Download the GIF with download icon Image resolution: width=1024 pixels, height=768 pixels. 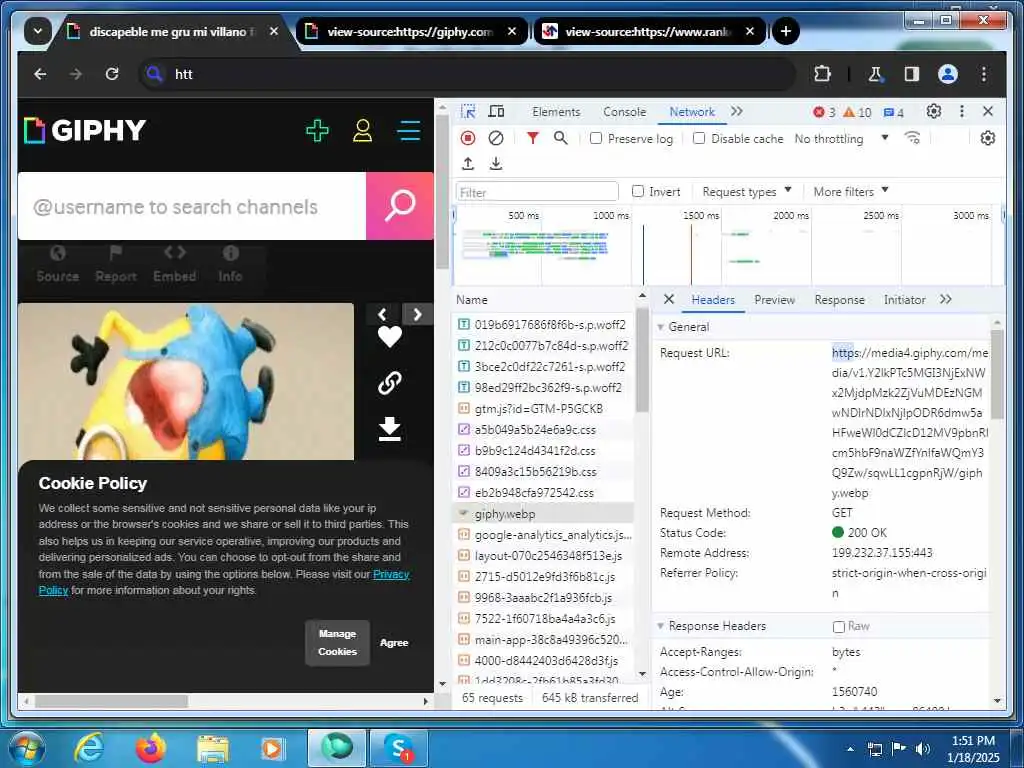tap(390, 429)
